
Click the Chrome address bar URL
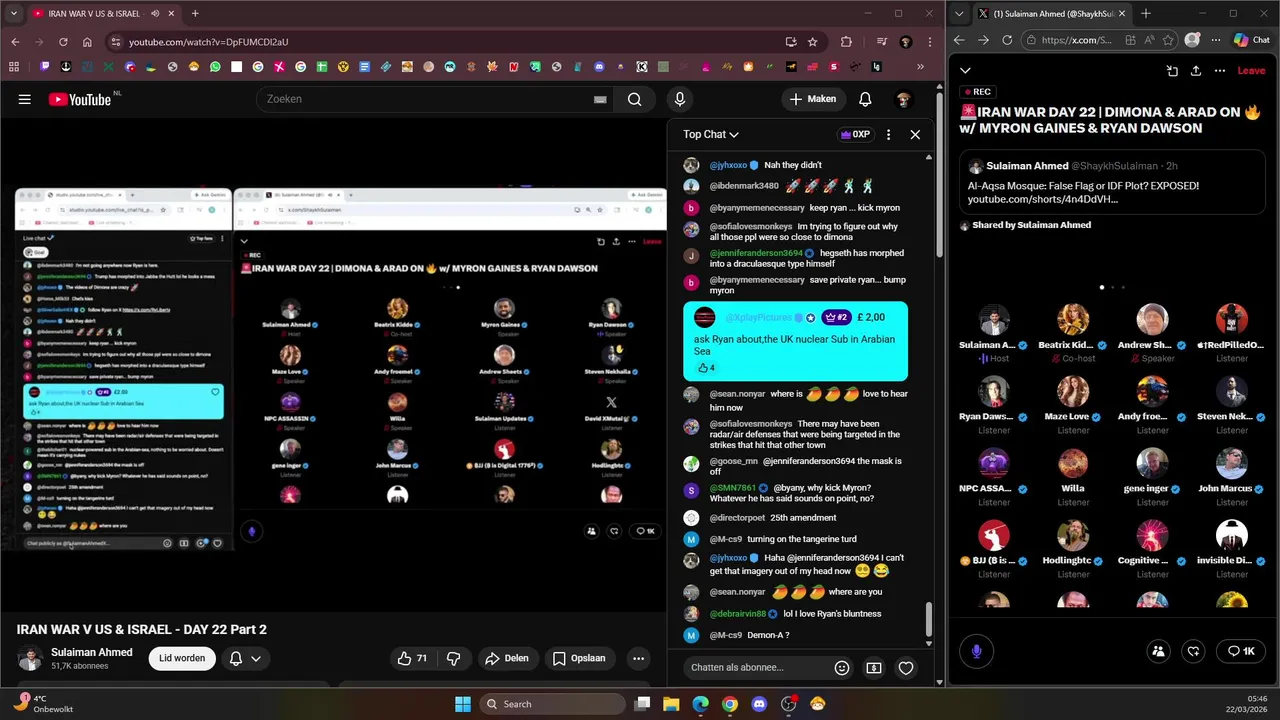(208, 42)
